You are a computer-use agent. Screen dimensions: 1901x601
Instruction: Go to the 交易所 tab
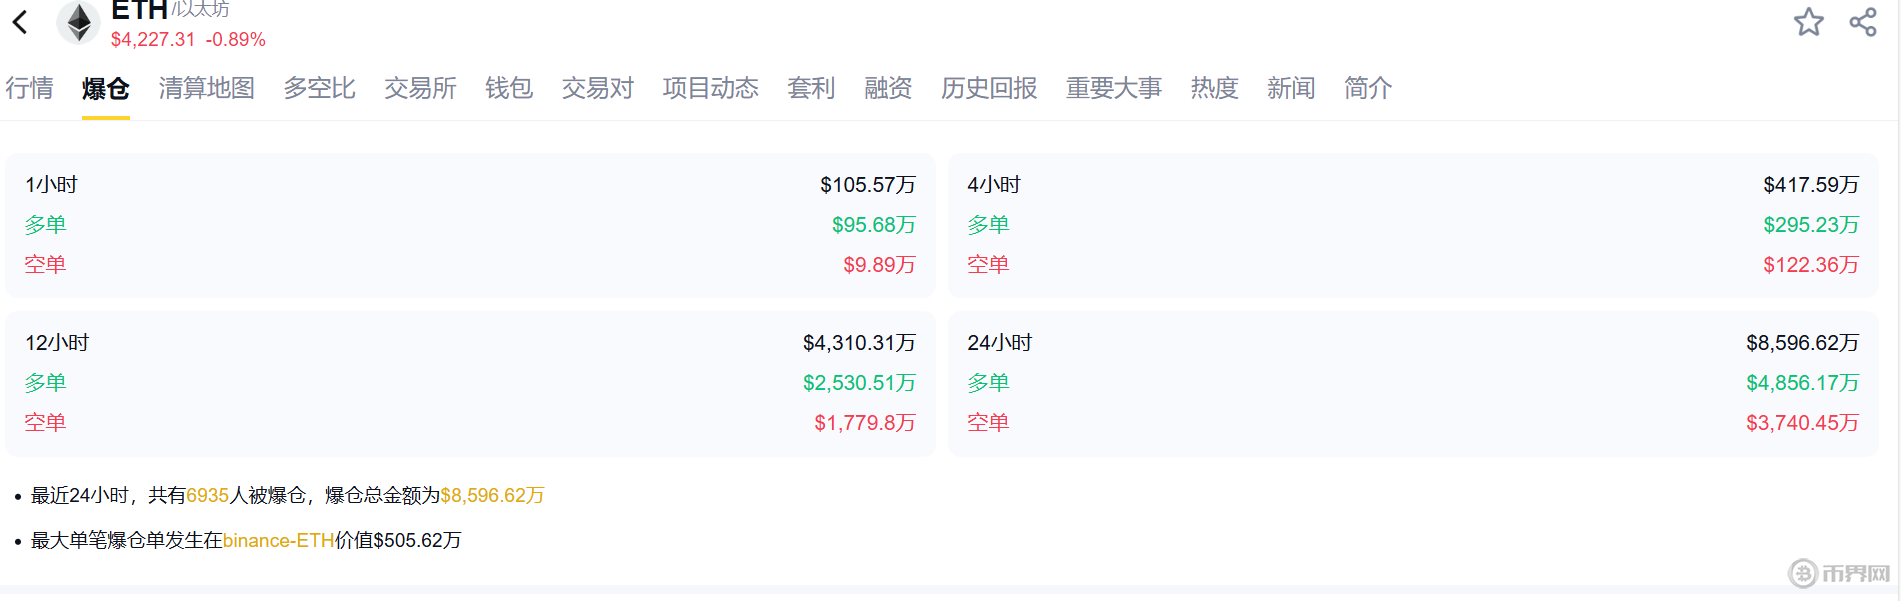pyautogui.click(x=420, y=88)
